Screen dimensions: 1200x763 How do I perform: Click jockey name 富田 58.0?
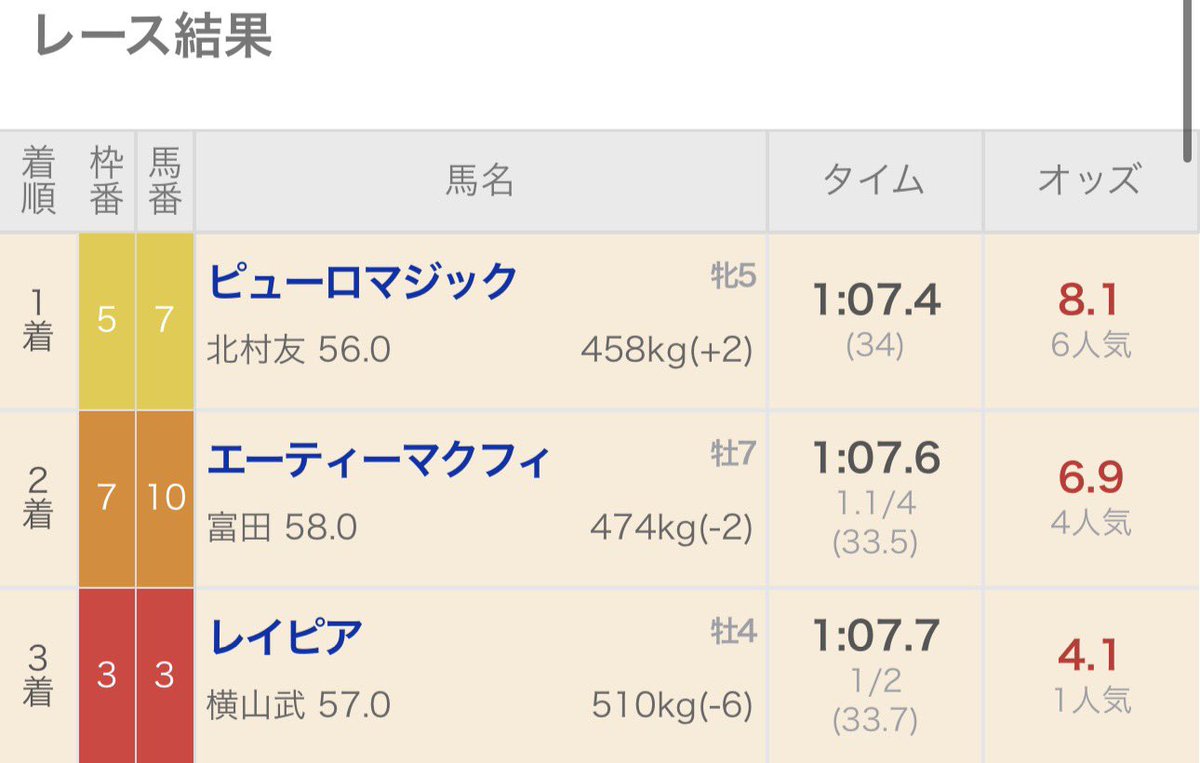point(282,528)
